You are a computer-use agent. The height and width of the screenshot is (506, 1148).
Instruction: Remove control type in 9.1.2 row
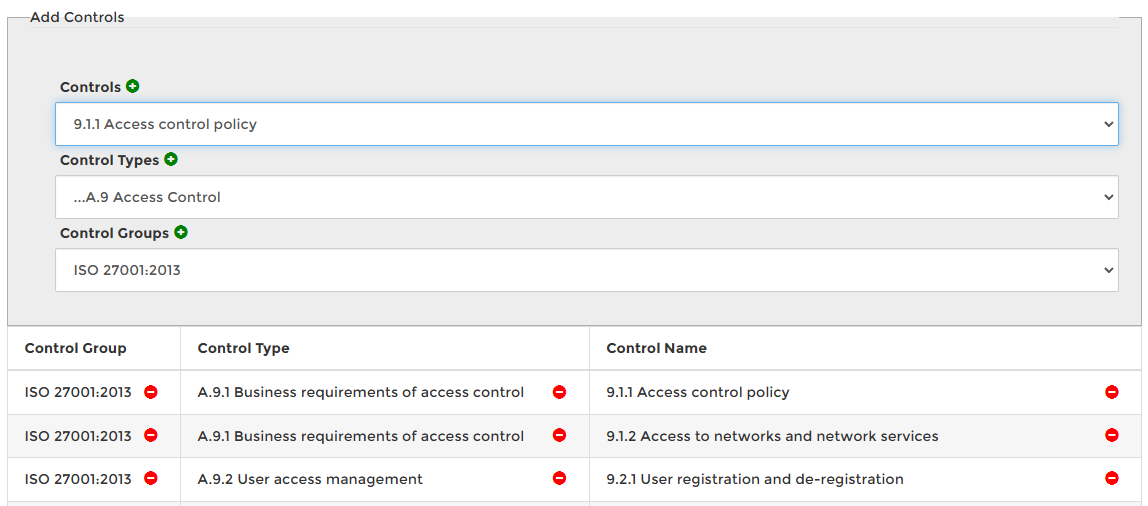pyautogui.click(x=560, y=435)
